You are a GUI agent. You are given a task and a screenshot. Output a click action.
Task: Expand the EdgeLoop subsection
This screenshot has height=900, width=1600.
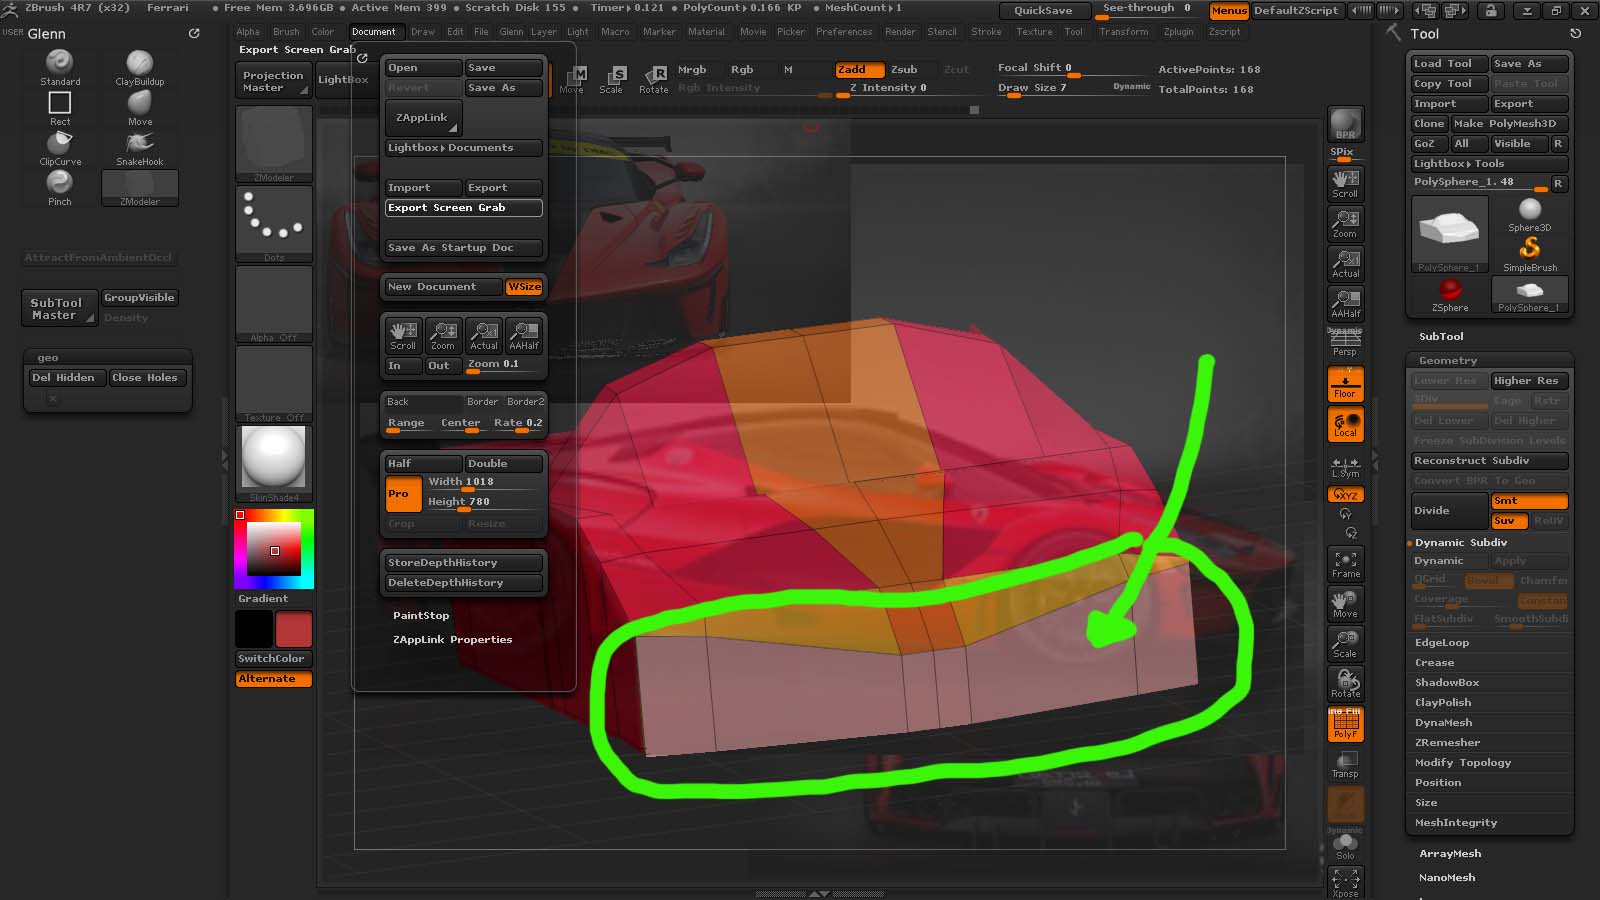(x=1442, y=643)
